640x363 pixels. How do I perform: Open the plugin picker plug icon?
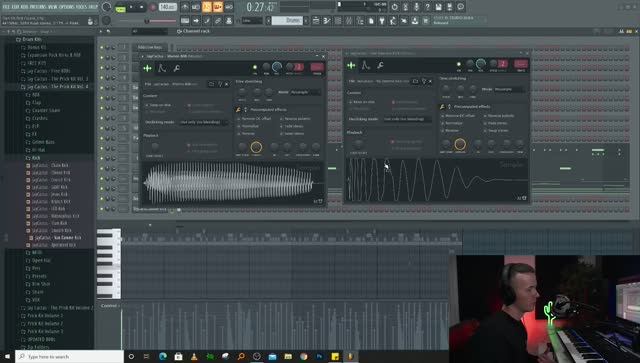382,20
